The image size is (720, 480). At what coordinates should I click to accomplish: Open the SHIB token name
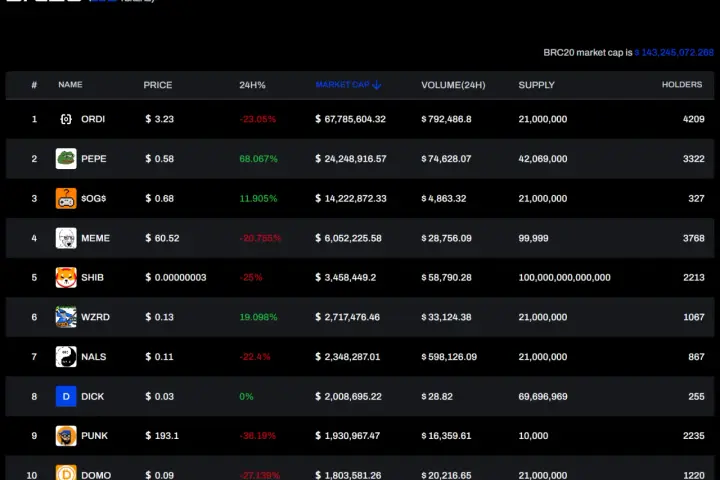92,277
